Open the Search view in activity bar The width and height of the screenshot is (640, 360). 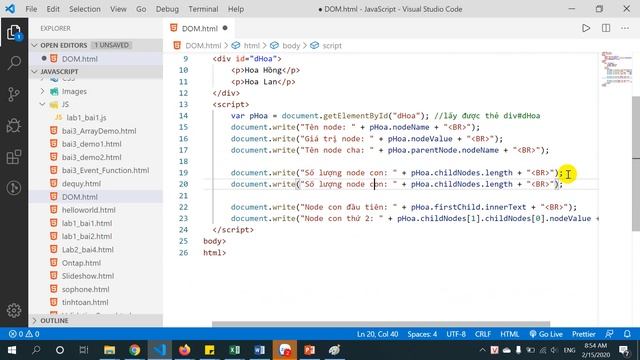click(x=14, y=63)
